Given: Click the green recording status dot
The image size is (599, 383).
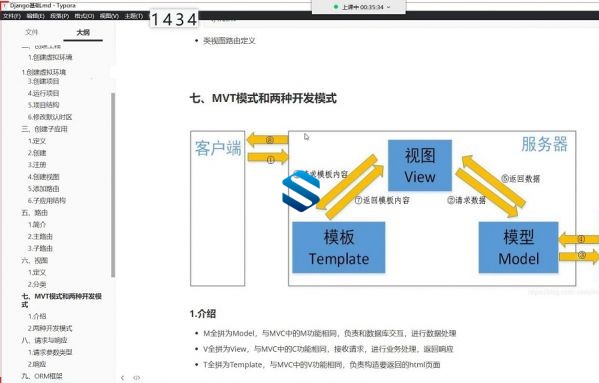Looking at the screenshot, I should 336,7.
